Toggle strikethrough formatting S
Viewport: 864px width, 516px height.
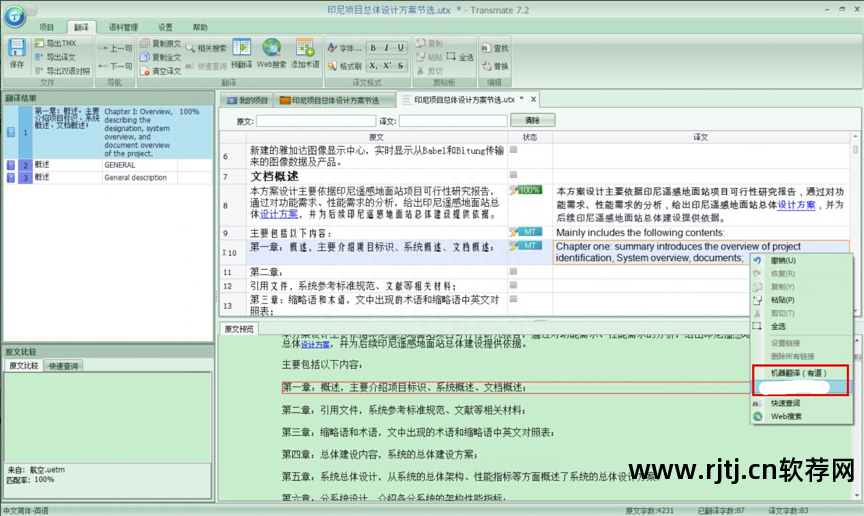(x=401, y=66)
